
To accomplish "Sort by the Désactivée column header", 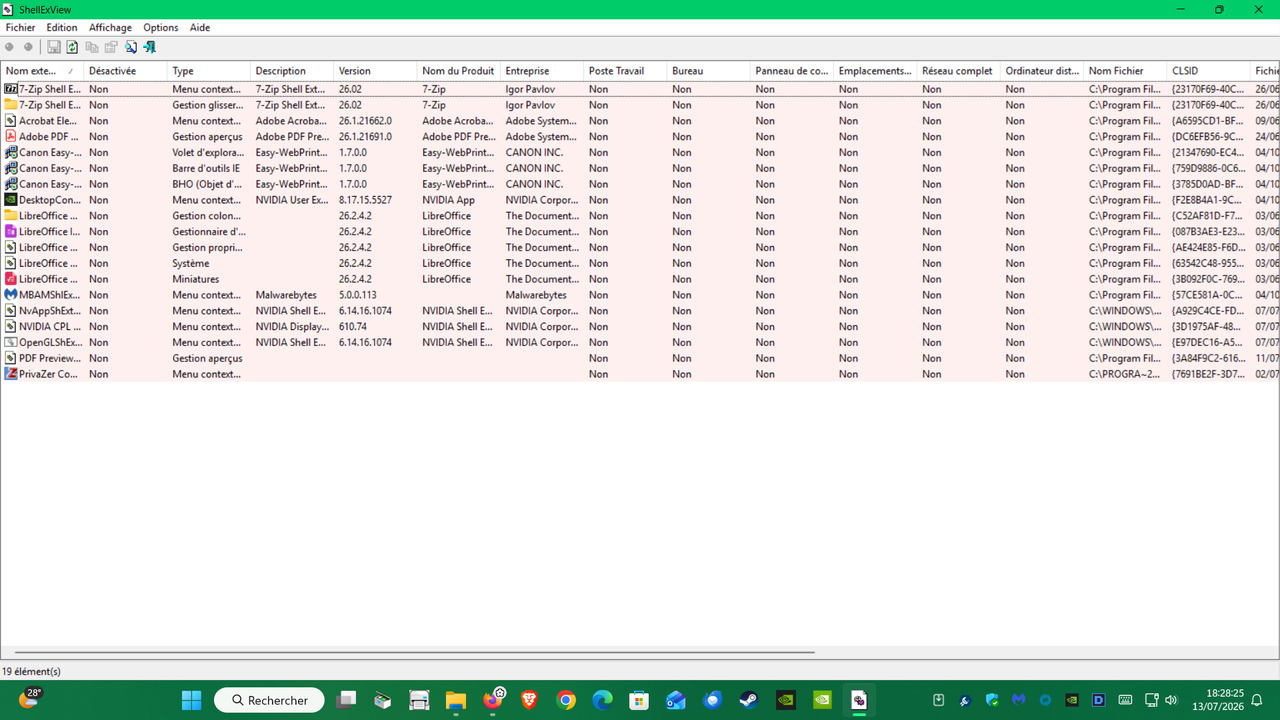I will [125, 71].
